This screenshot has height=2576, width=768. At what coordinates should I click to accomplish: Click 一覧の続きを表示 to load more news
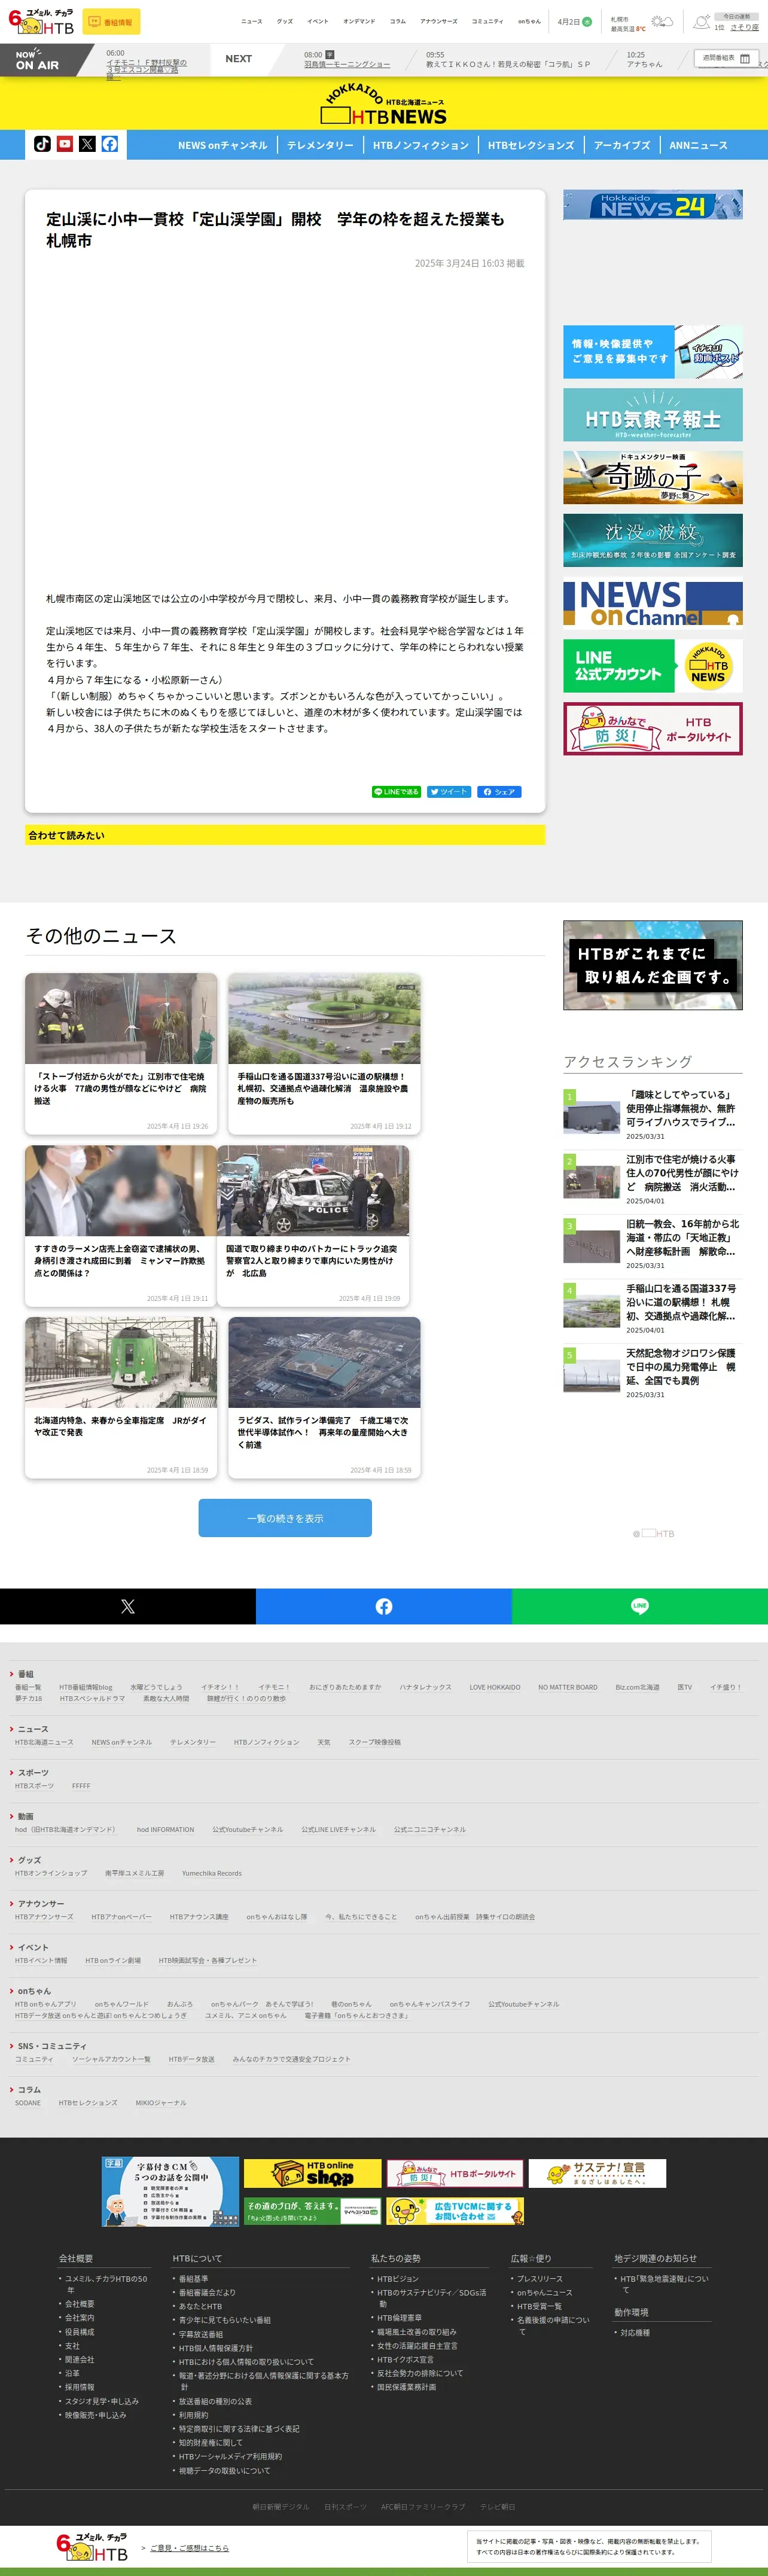pyautogui.click(x=285, y=1518)
